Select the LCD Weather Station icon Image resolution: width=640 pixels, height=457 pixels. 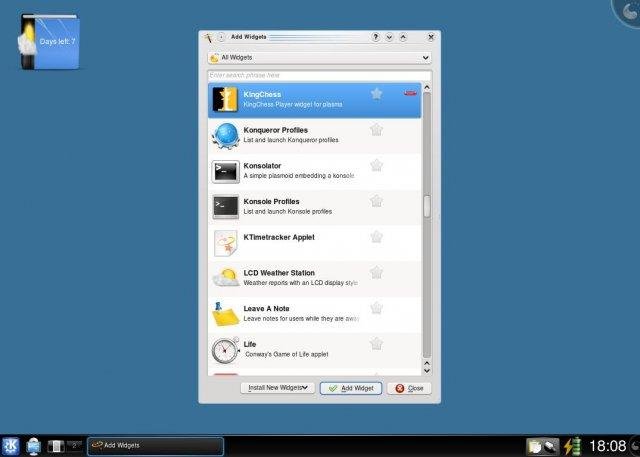(225, 278)
